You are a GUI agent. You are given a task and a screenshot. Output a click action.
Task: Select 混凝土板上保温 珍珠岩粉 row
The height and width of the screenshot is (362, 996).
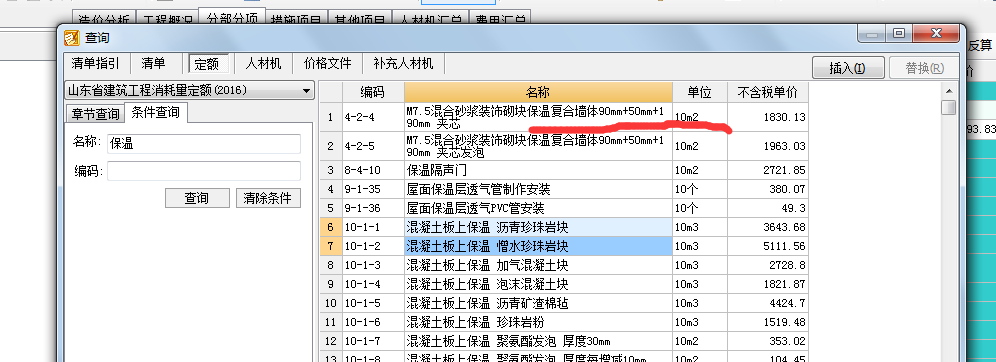[538, 323]
